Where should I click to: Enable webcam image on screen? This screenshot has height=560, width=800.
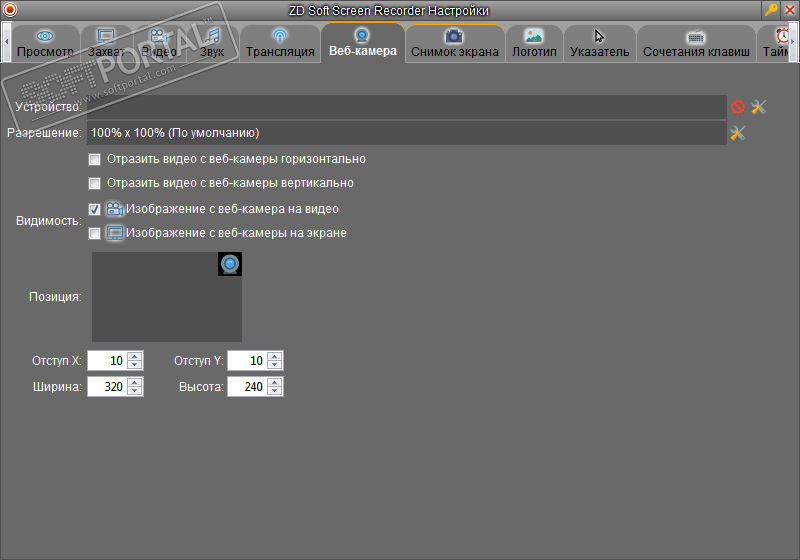click(x=94, y=233)
